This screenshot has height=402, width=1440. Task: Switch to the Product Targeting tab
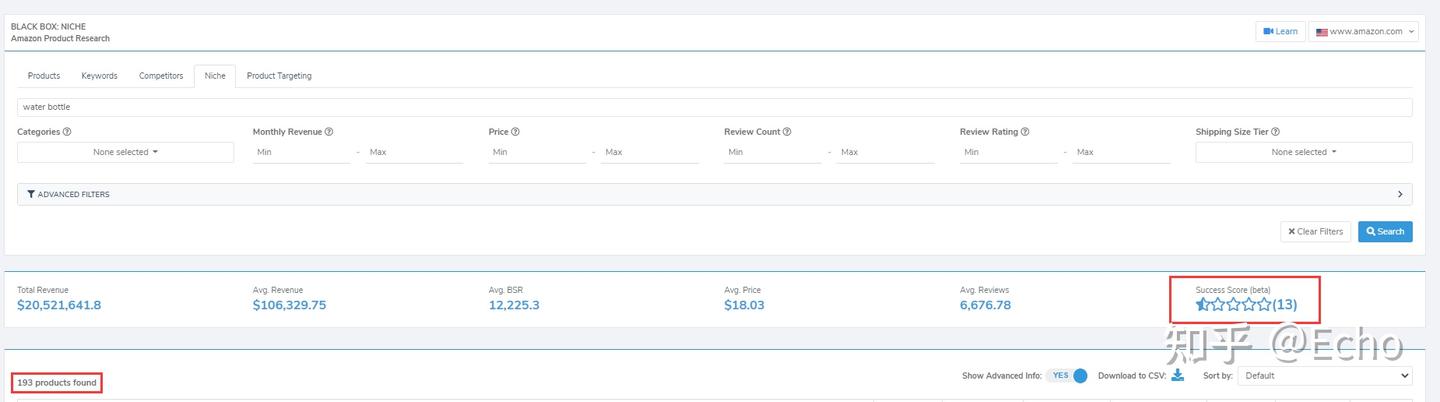tap(279, 76)
